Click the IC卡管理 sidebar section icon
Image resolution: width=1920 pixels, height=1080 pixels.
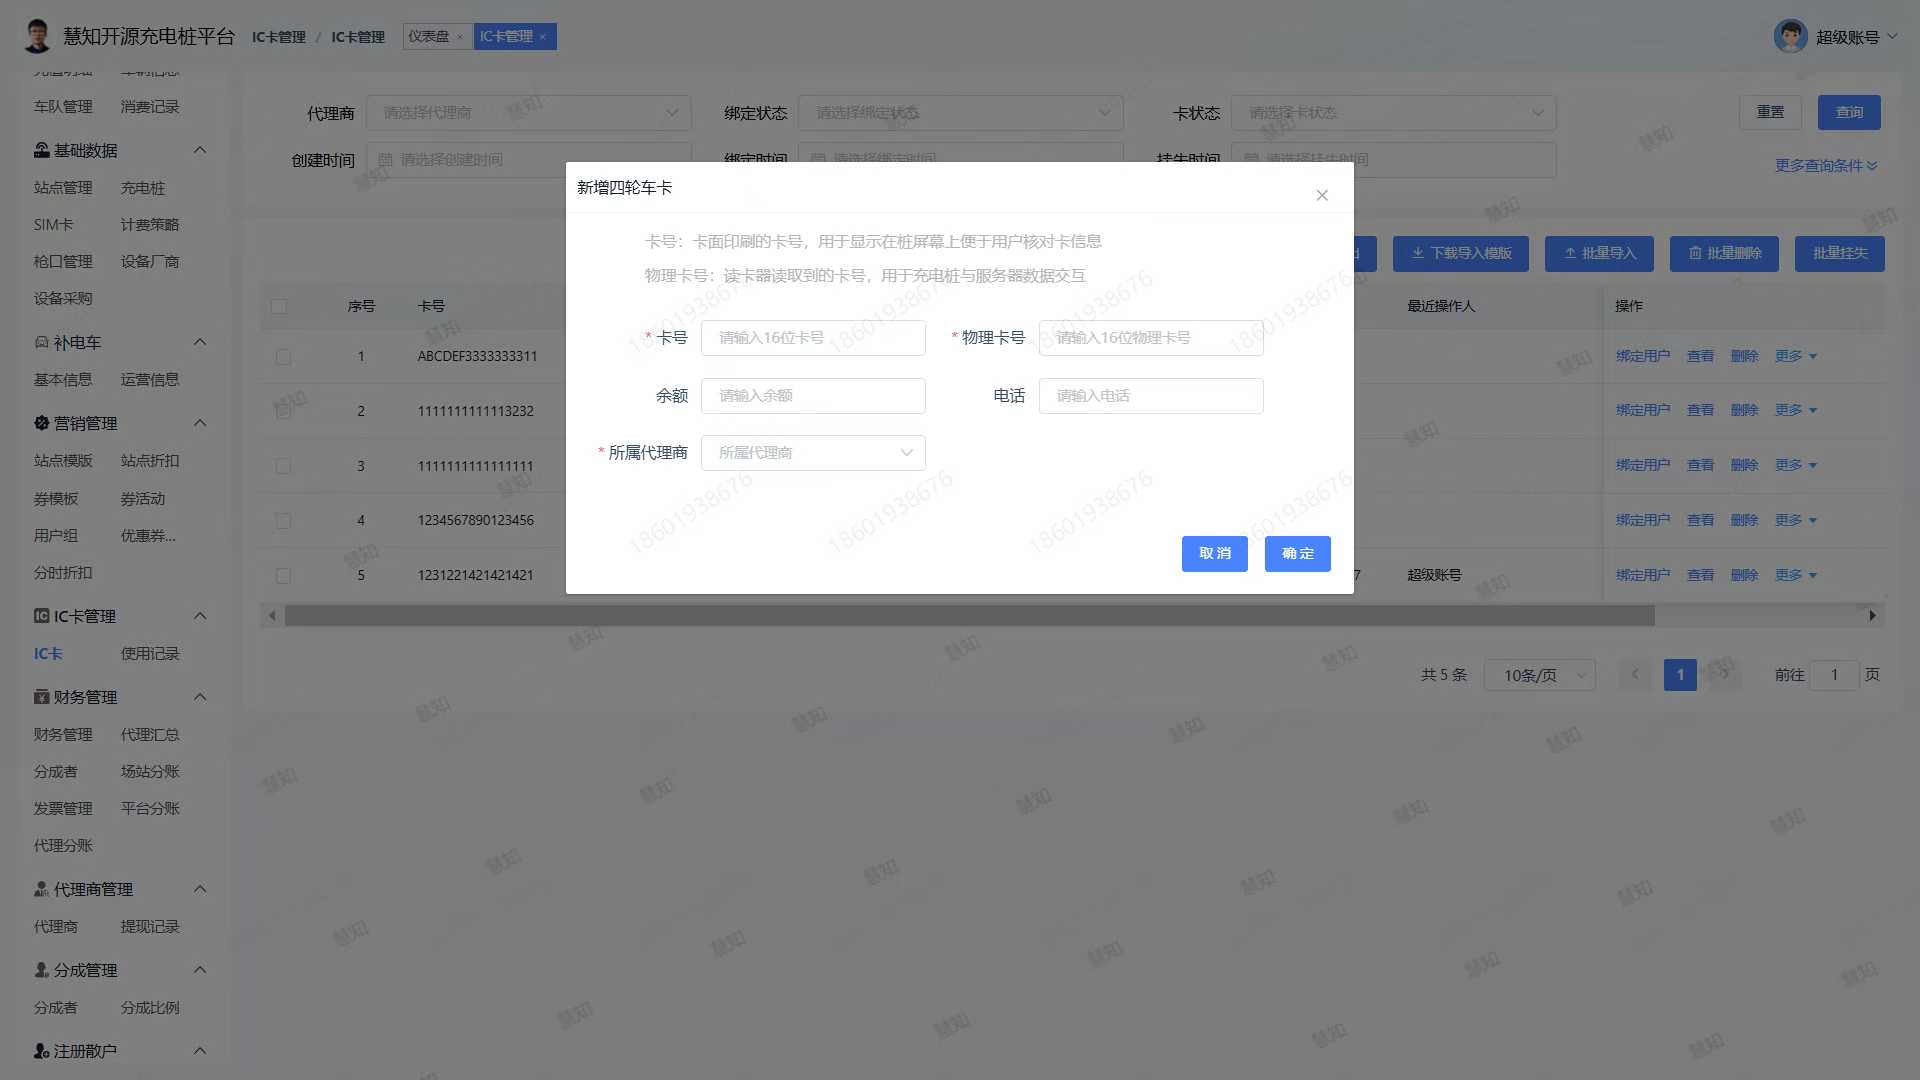coord(41,616)
